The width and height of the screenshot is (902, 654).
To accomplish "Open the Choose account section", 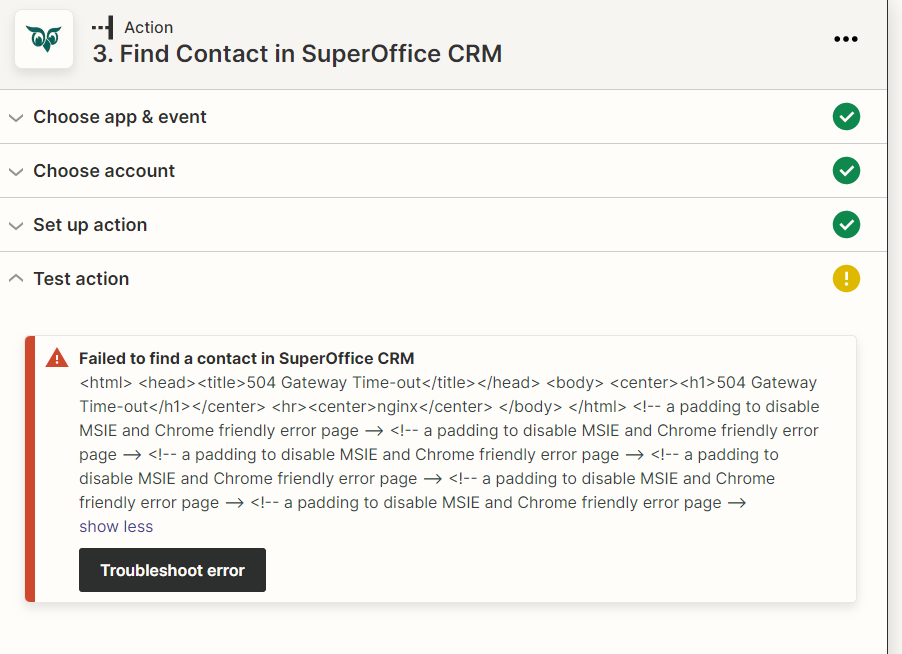I will tap(443, 171).
